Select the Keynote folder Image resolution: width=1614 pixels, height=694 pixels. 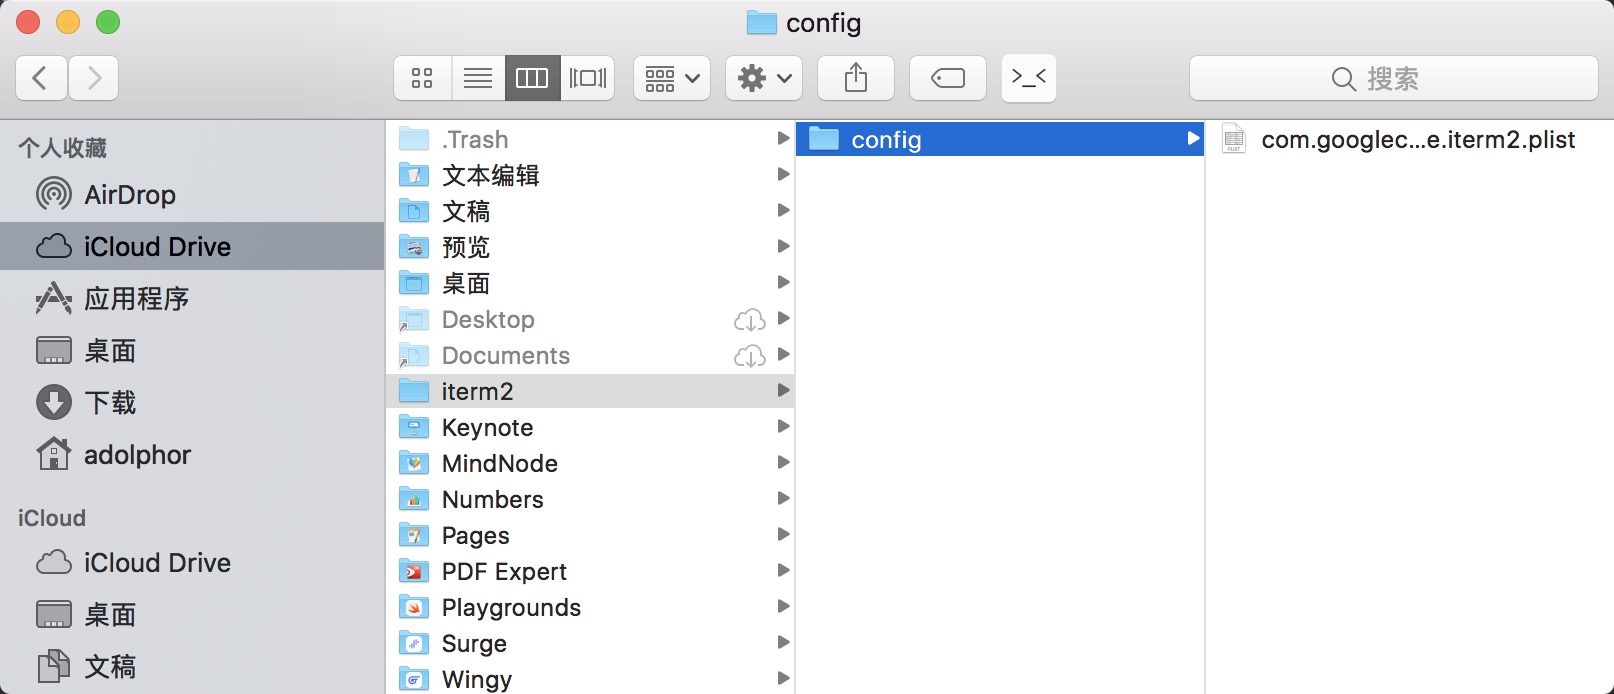(590, 427)
